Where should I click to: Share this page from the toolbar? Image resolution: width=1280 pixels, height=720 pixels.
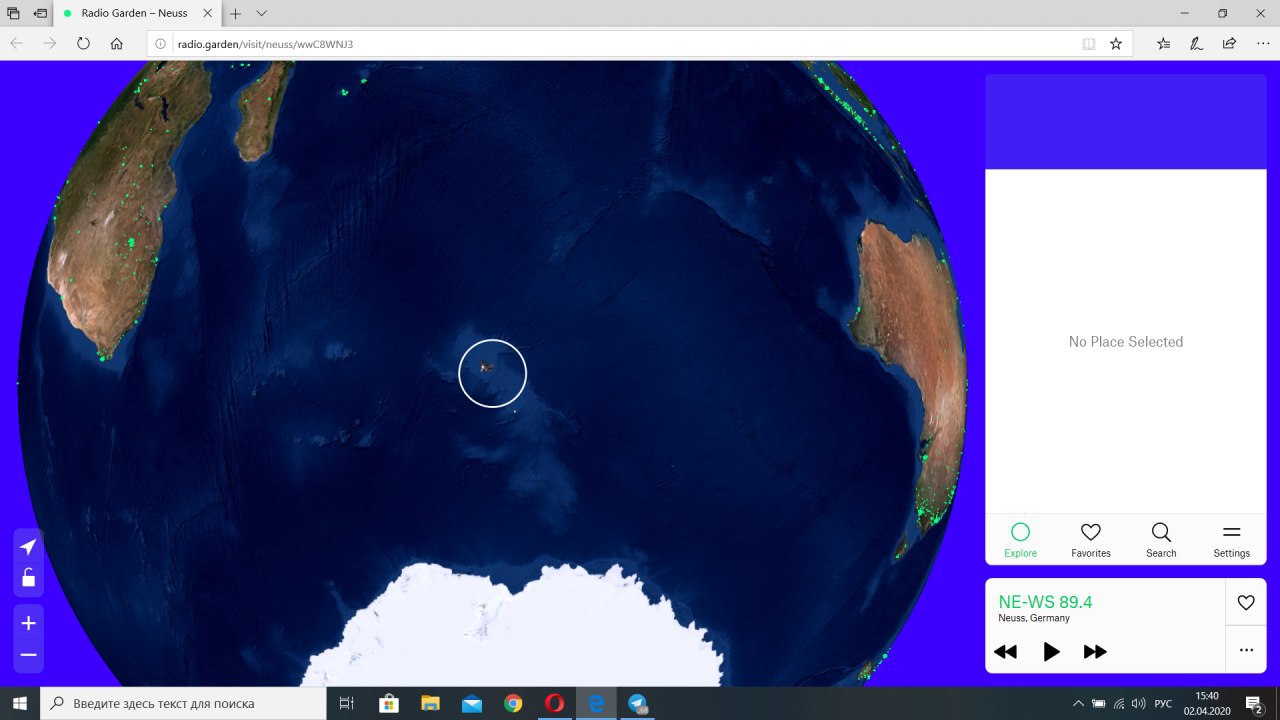point(1229,44)
